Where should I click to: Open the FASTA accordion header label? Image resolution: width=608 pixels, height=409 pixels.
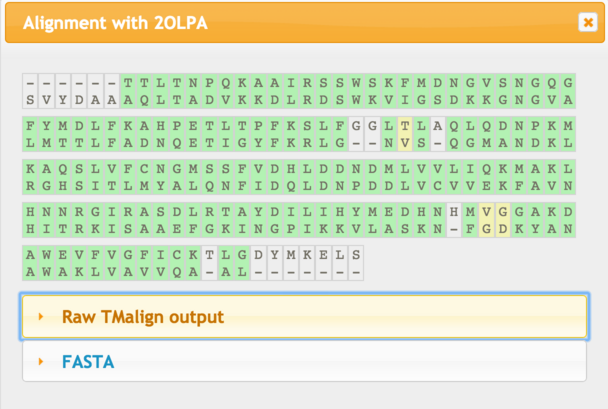pyautogui.click(x=89, y=361)
